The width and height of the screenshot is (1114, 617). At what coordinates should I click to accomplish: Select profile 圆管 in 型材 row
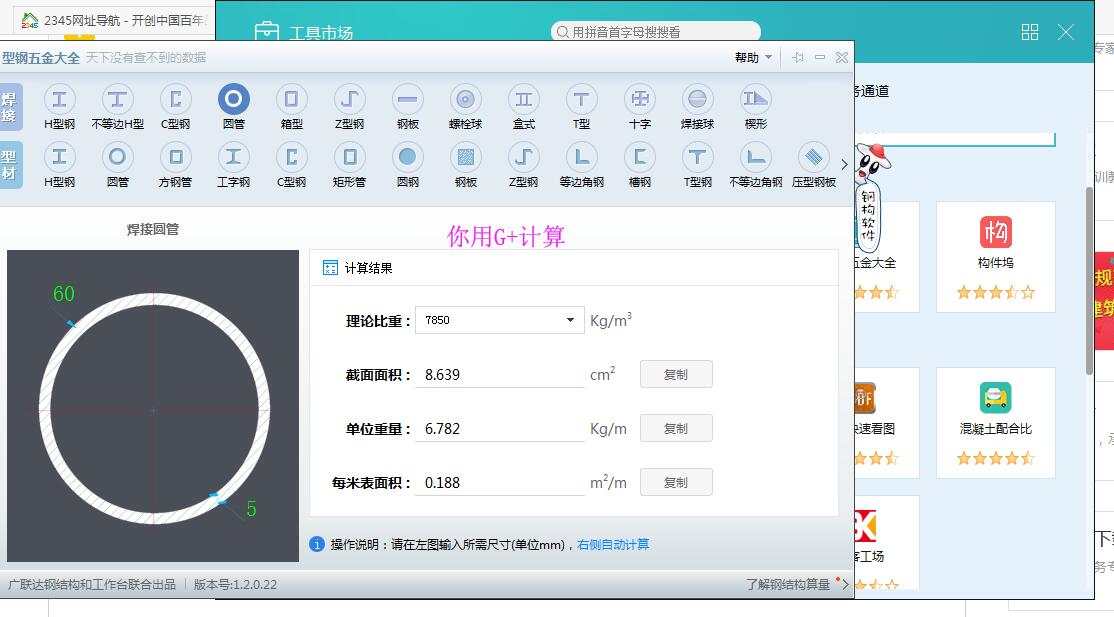[x=117, y=157]
